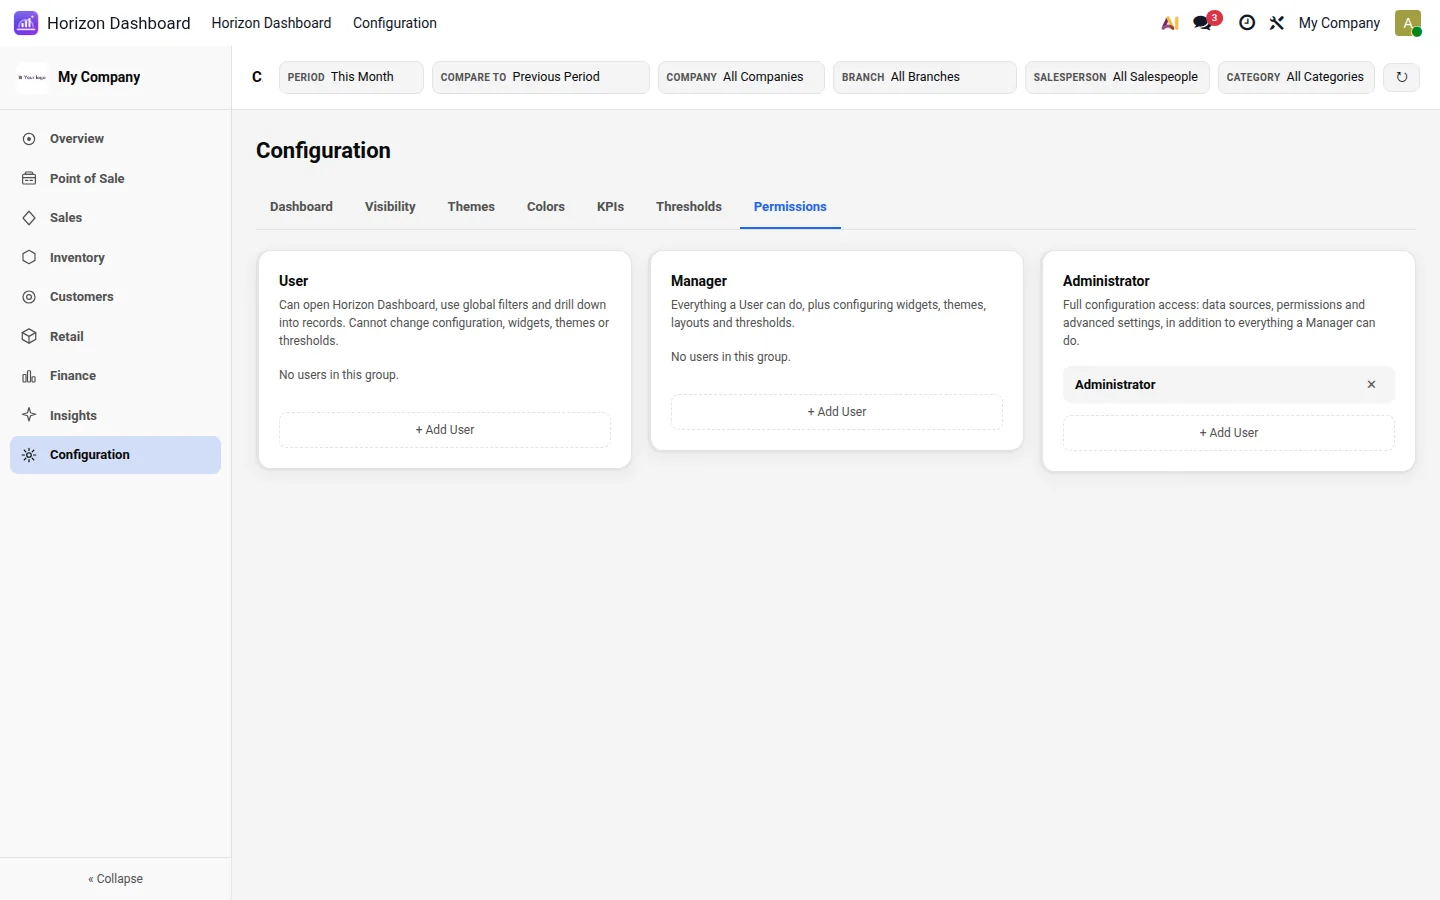1440x900 pixels.
Task: Click the Sales diamond sidebar icon
Action: click(x=29, y=218)
